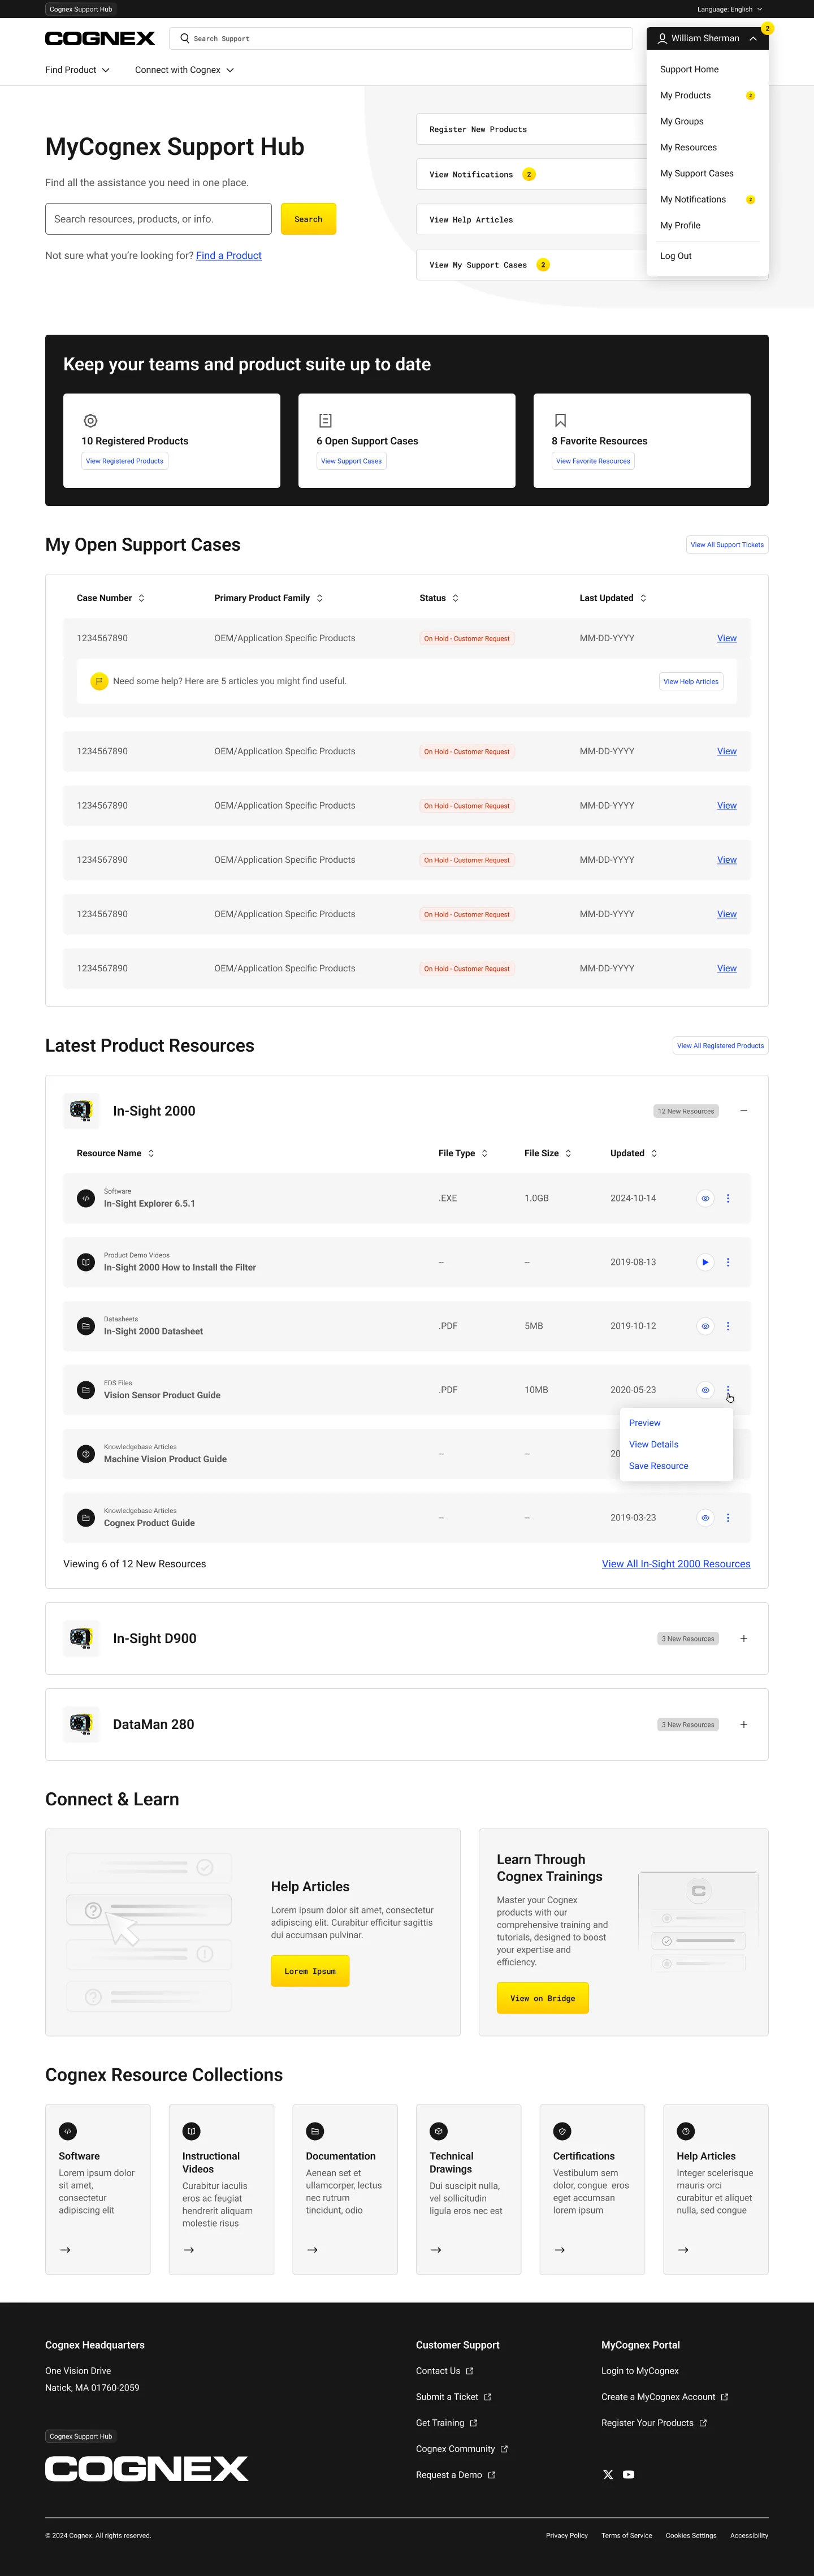Click the Registered Products card icon
Screen dimensions: 814x2576
click(x=90, y=421)
